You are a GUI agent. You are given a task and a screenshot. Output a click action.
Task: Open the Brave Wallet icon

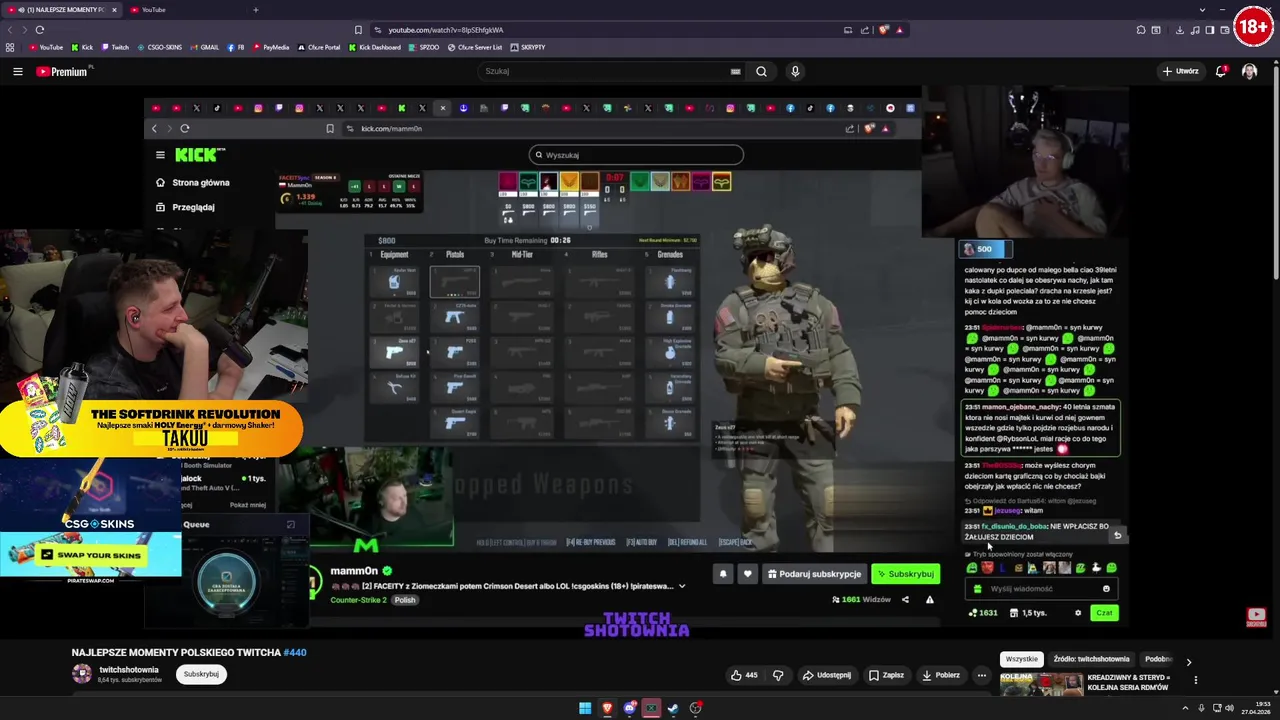click(x=1224, y=30)
